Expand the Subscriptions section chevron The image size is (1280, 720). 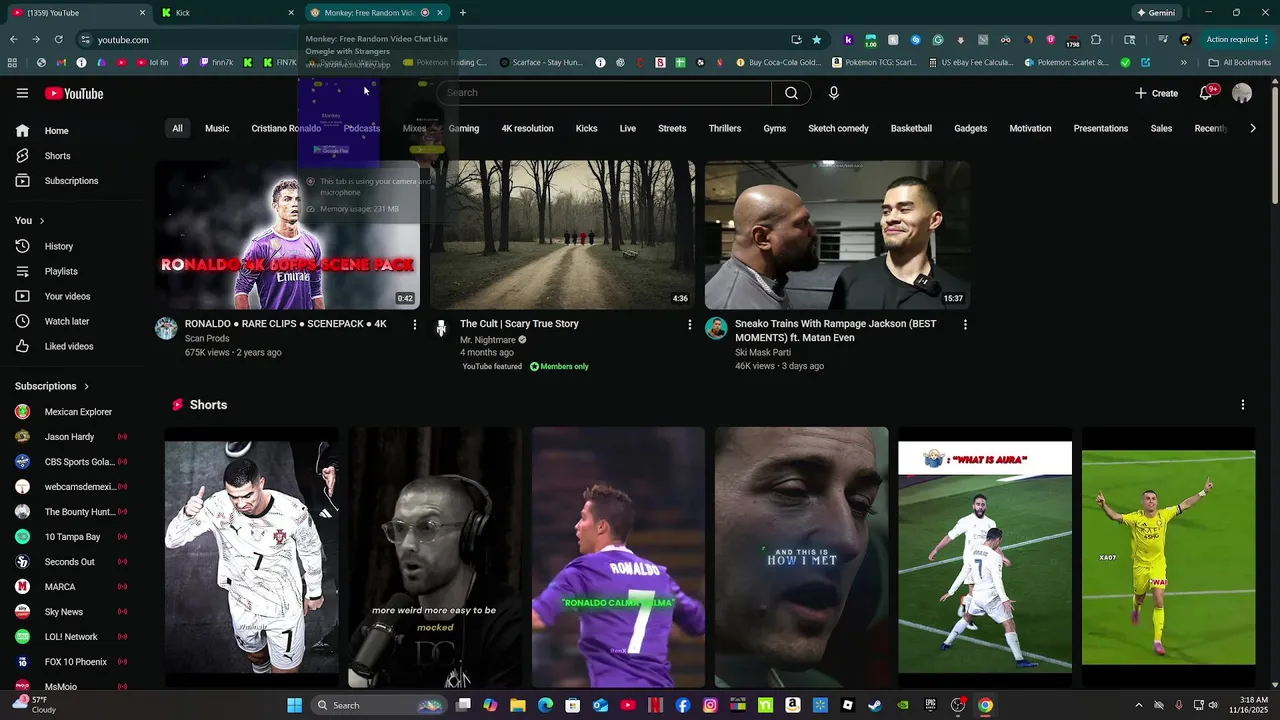(86, 386)
